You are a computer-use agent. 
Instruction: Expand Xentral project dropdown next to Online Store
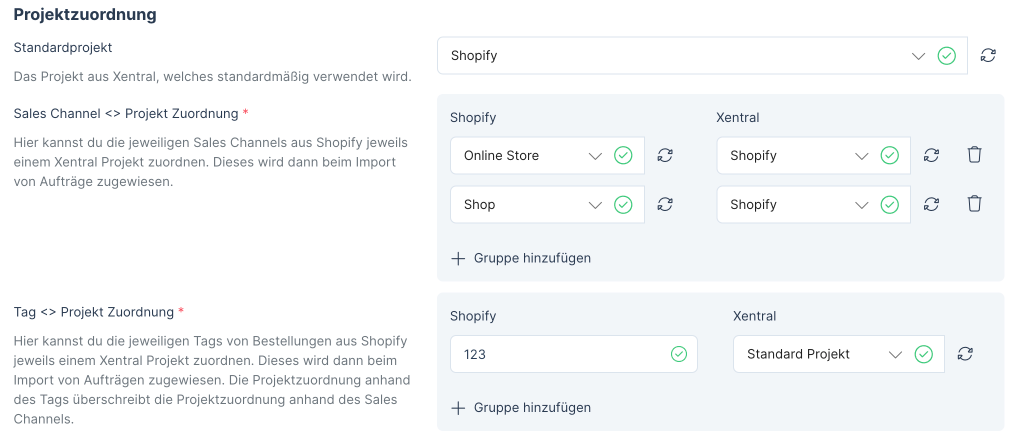click(861, 156)
